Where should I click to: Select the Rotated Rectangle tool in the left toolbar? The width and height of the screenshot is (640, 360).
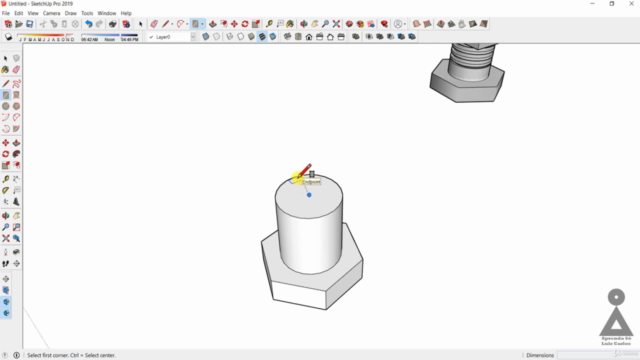(16, 95)
